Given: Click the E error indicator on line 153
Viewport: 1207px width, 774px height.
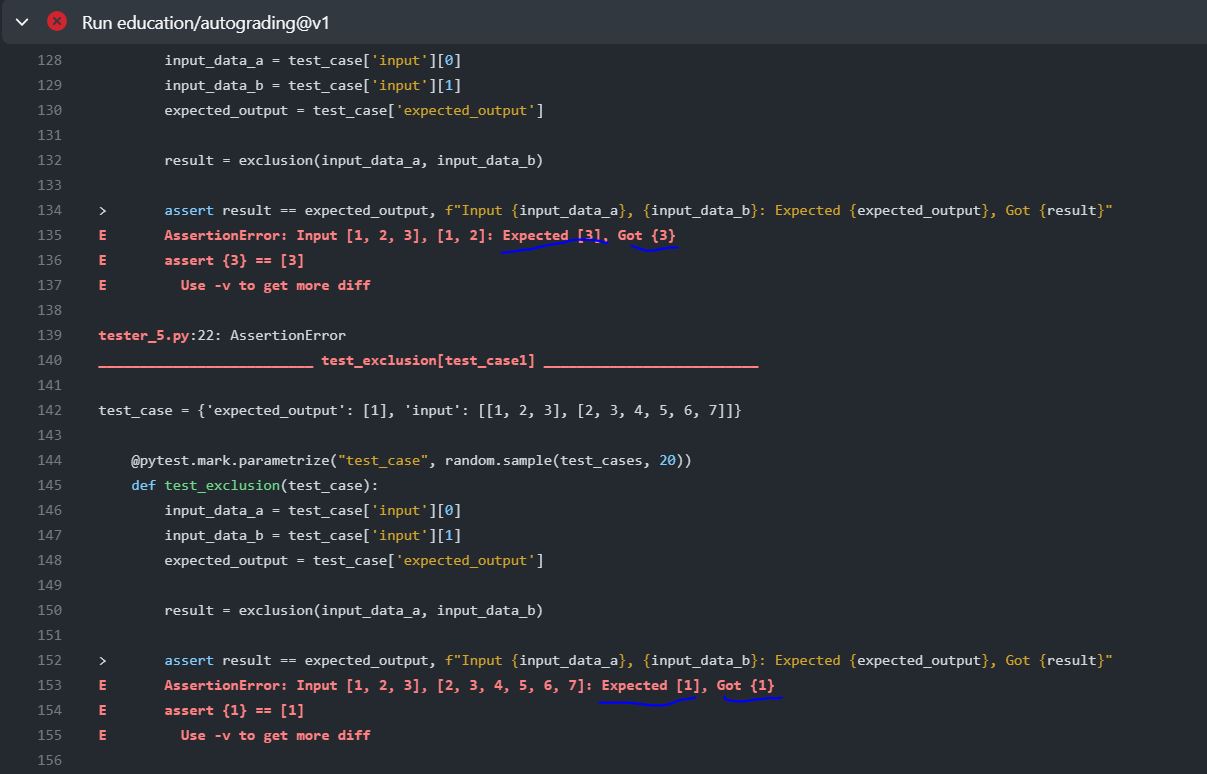Looking at the screenshot, I should (x=102, y=685).
